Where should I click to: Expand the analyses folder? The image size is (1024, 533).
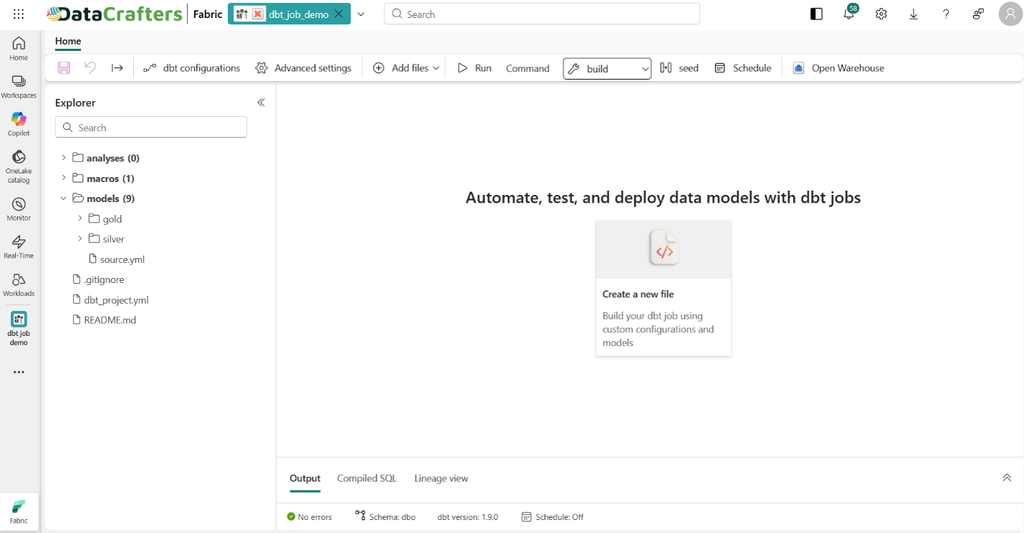(63, 157)
